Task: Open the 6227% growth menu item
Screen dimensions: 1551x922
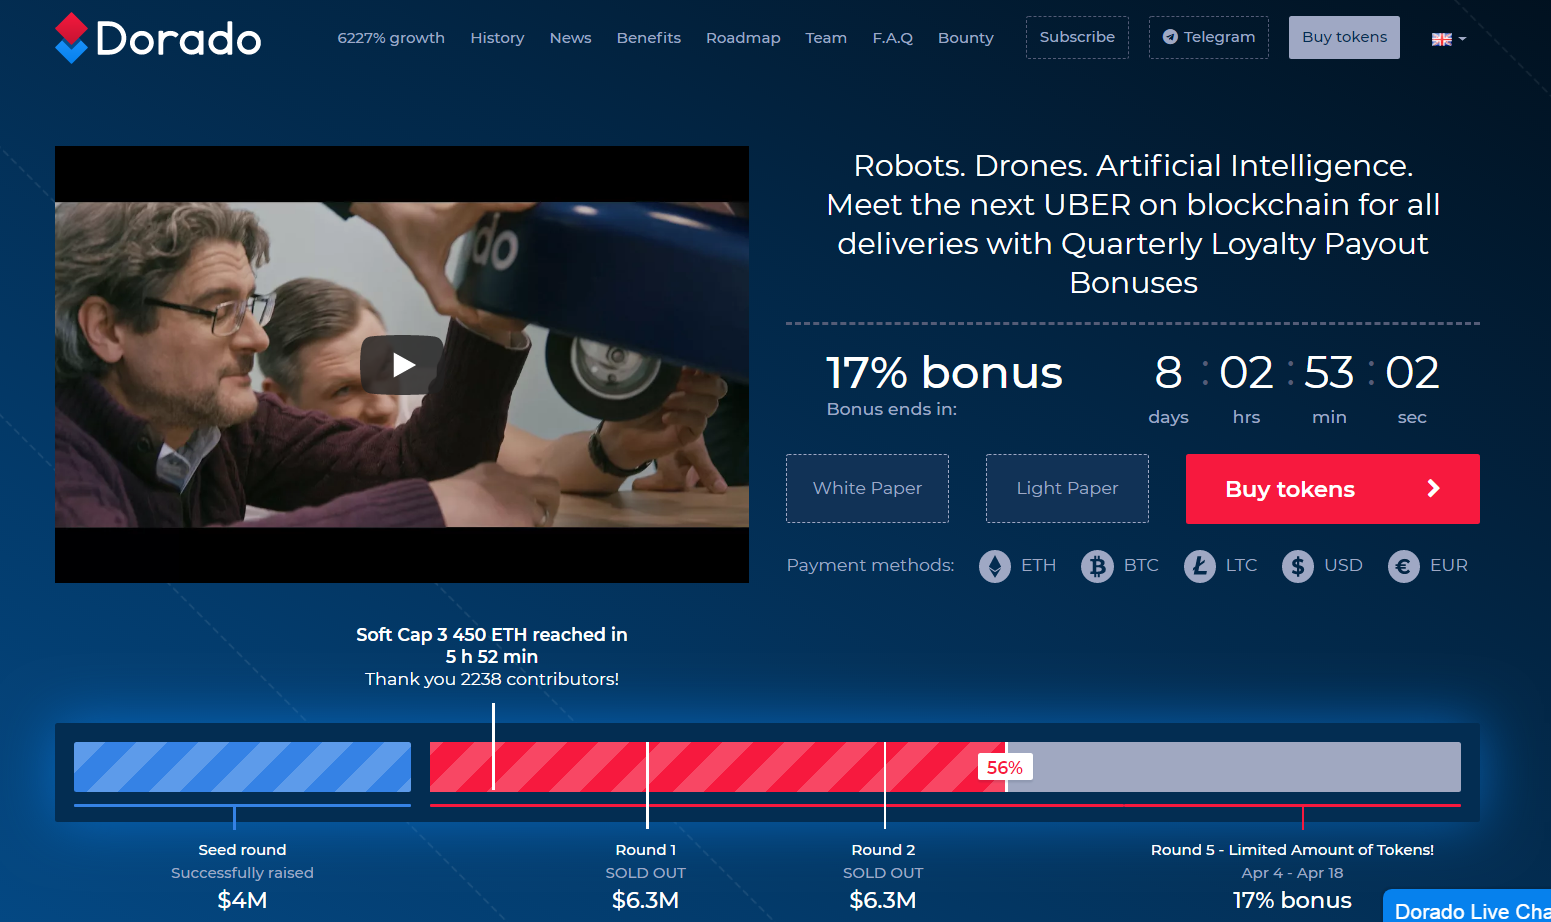Action: pyautogui.click(x=391, y=38)
